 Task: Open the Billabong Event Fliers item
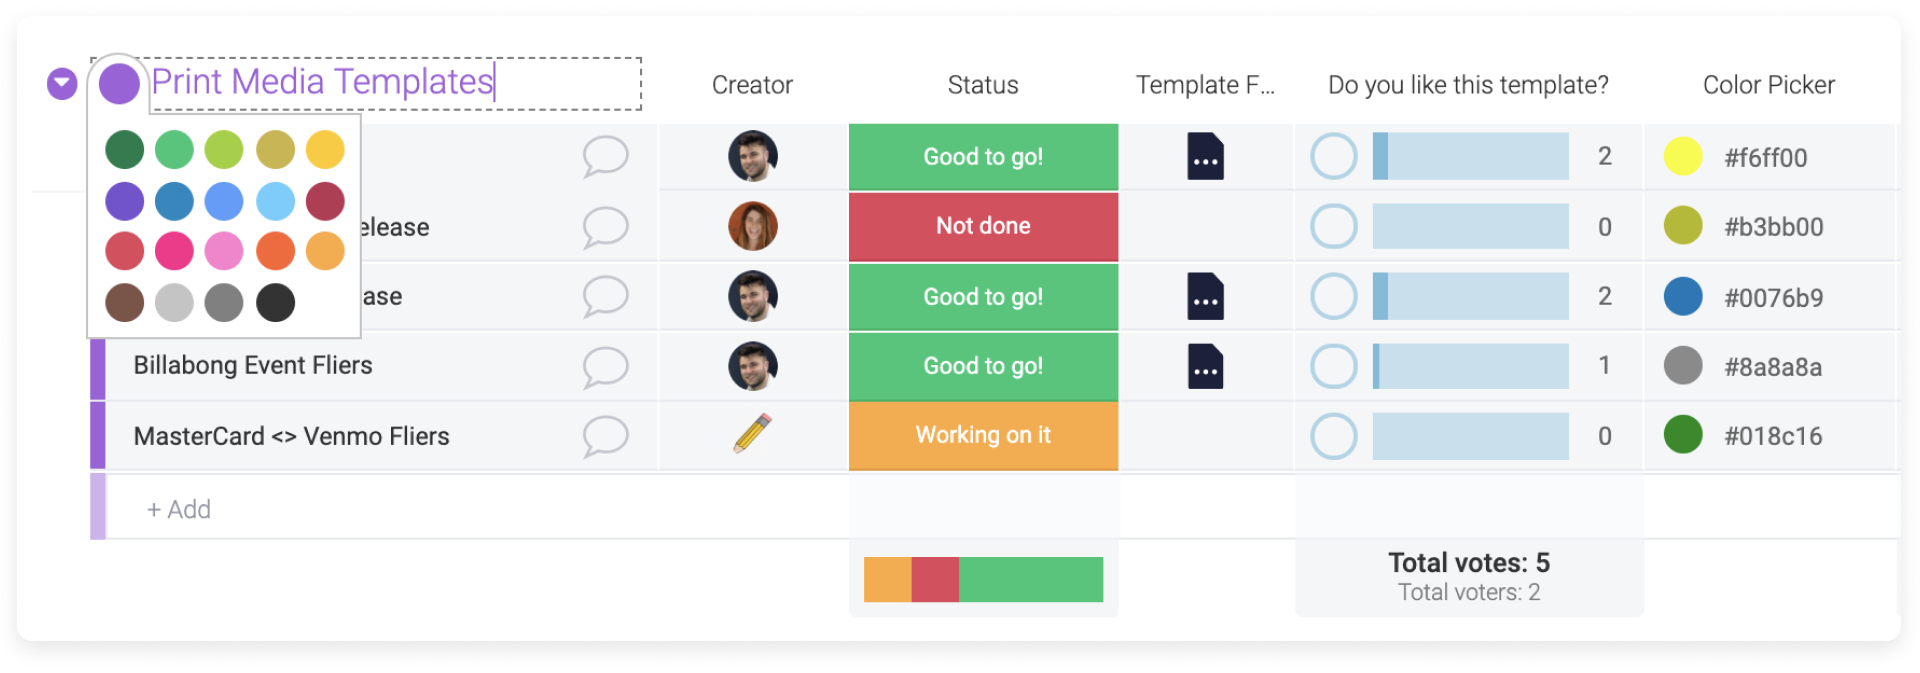(x=253, y=365)
